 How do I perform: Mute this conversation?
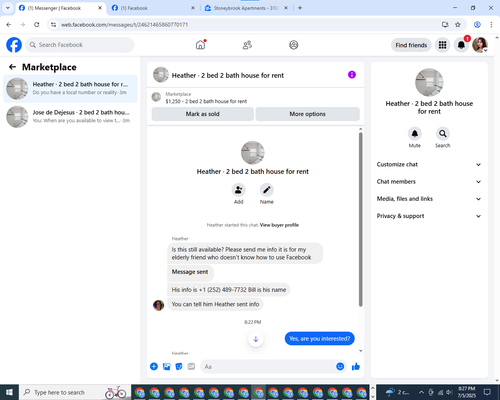pos(415,134)
